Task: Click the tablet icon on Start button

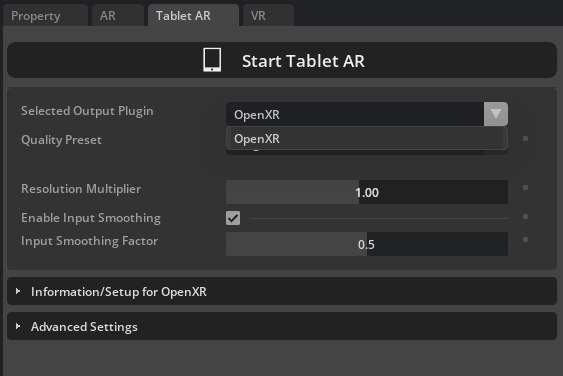Action: click(212, 60)
